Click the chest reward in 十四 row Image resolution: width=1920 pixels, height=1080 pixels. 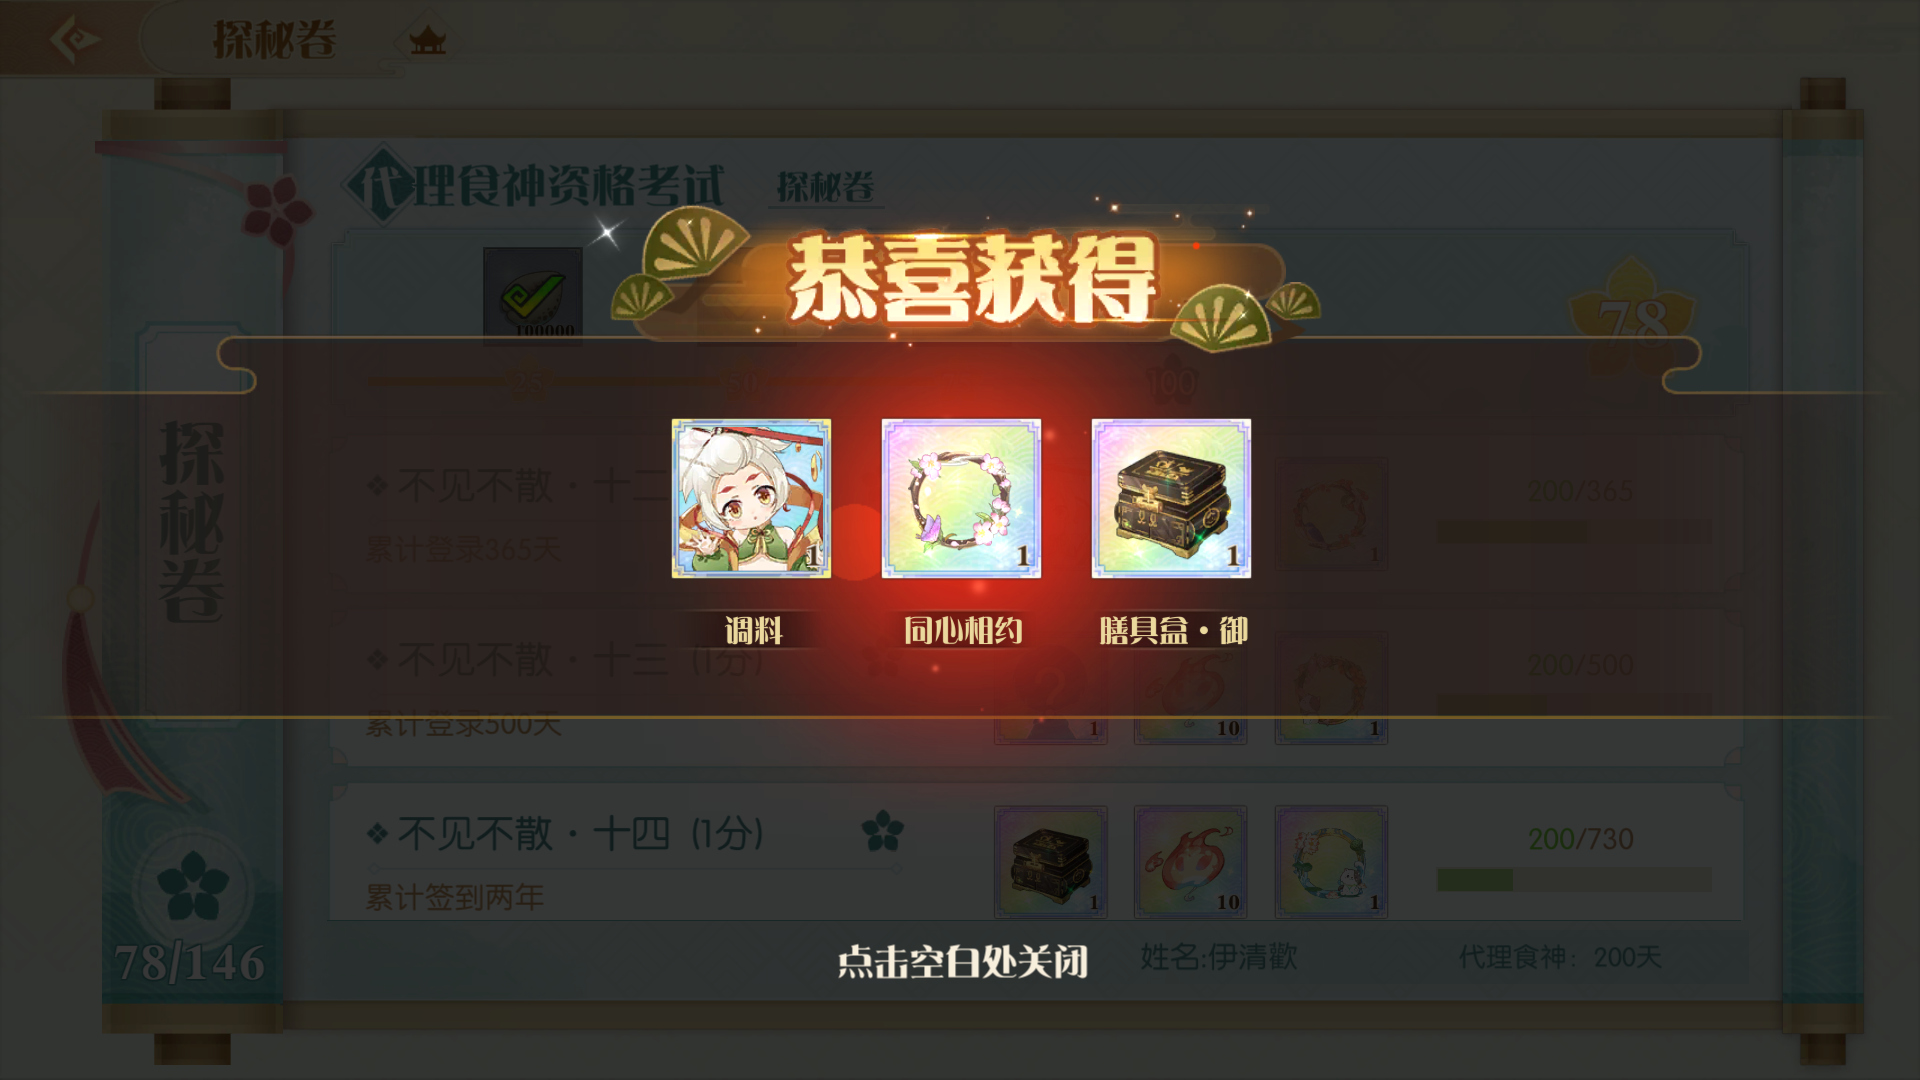(x=1050, y=861)
